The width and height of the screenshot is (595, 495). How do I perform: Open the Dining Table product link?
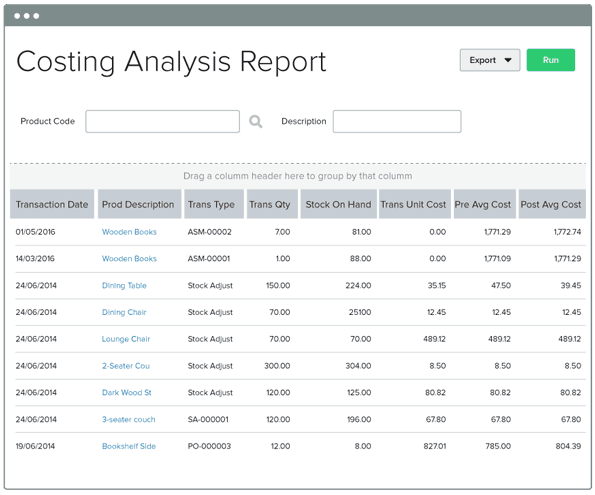[124, 285]
